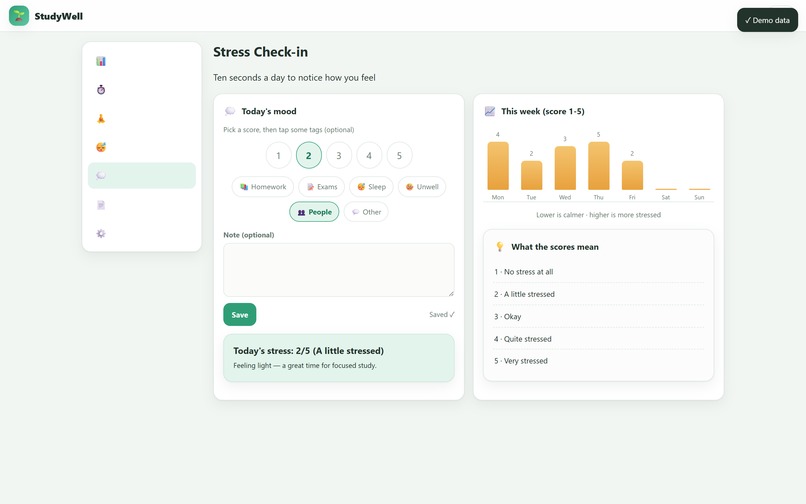The image size is (806, 504).
Task: Click the '3 · Okay' row
Action: click(598, 317)
